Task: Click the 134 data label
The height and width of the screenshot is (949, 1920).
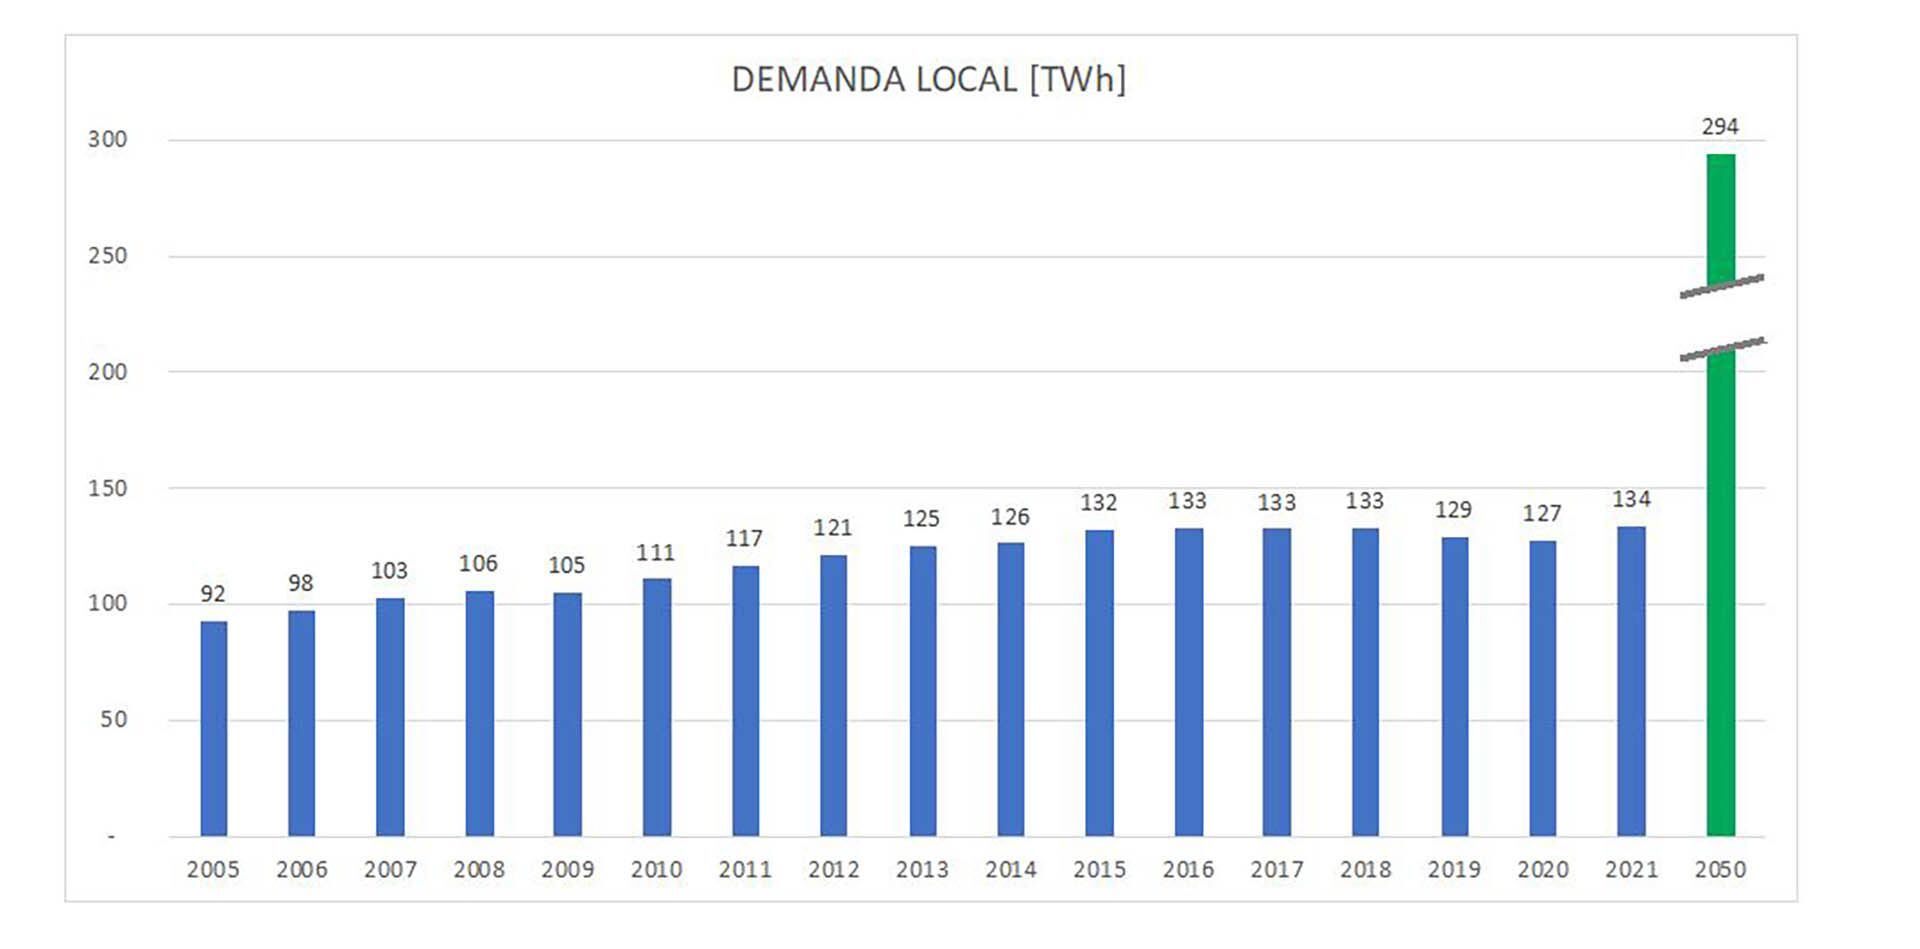Action: point(1631,499)
